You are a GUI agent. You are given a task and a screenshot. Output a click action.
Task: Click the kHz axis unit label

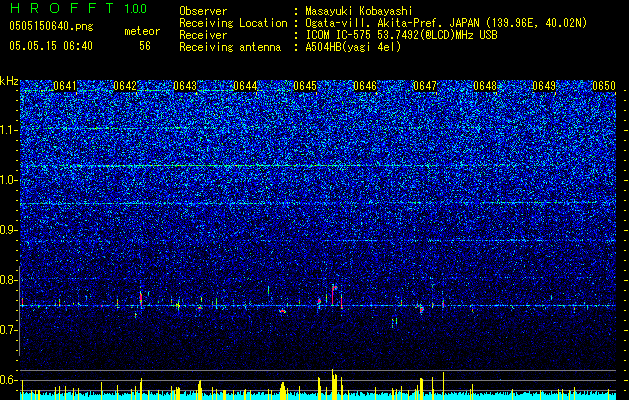point(9,81)
